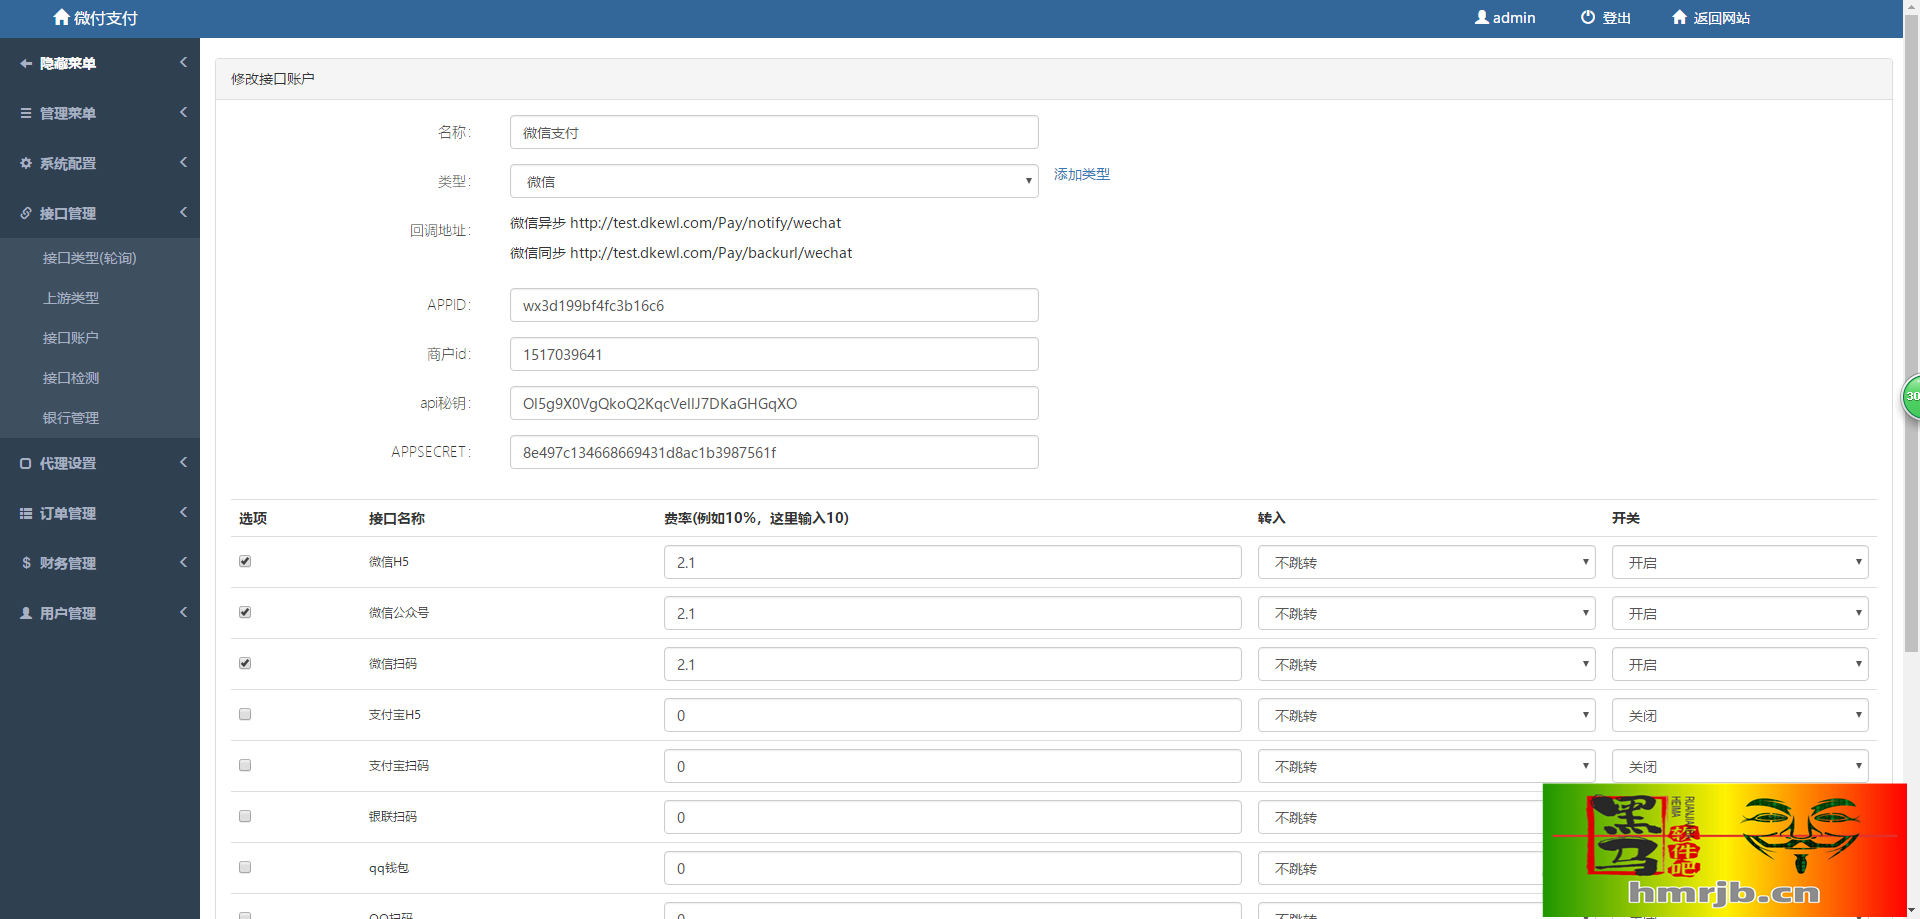Click the left arrow icon for 隐藏菜单

[26, 63]
